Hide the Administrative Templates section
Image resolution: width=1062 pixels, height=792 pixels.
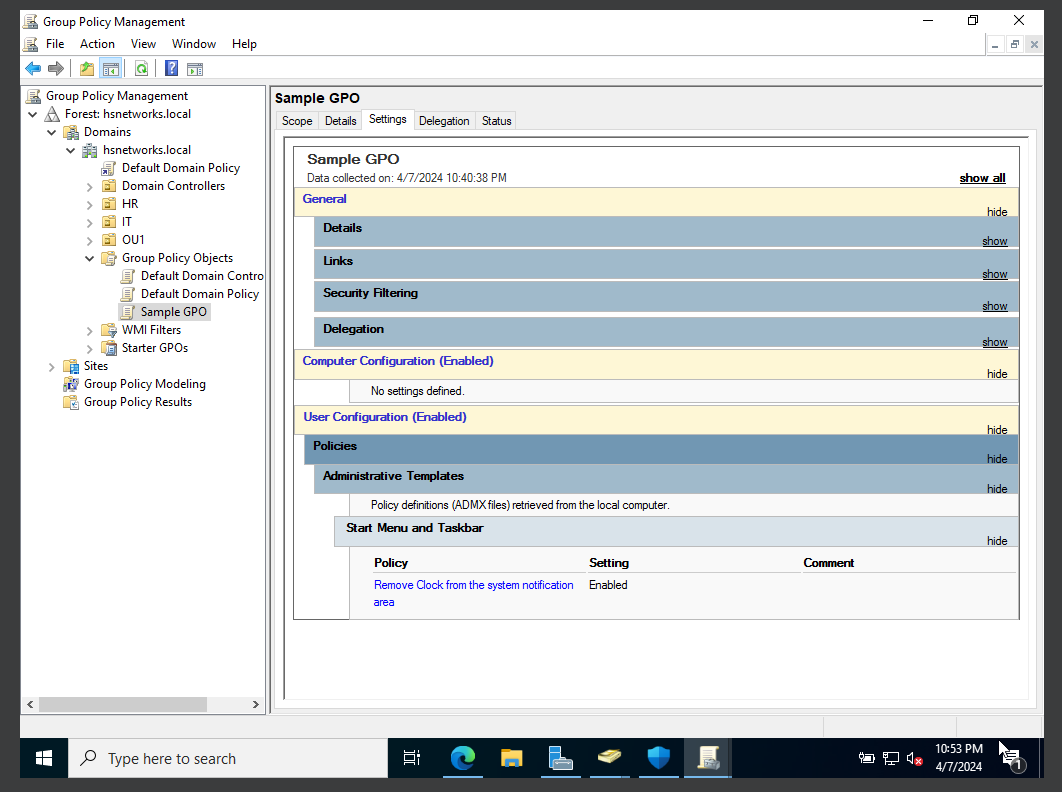(996, 488)
